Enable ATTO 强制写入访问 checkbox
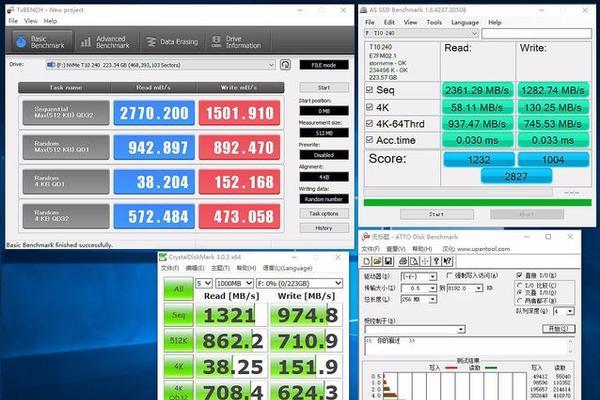 [450, 276]
